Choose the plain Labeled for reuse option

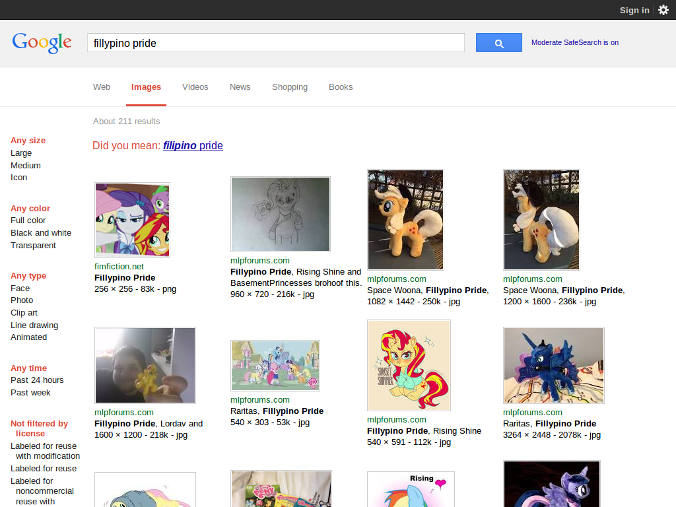pyautogui.click(x=44, y=469)
